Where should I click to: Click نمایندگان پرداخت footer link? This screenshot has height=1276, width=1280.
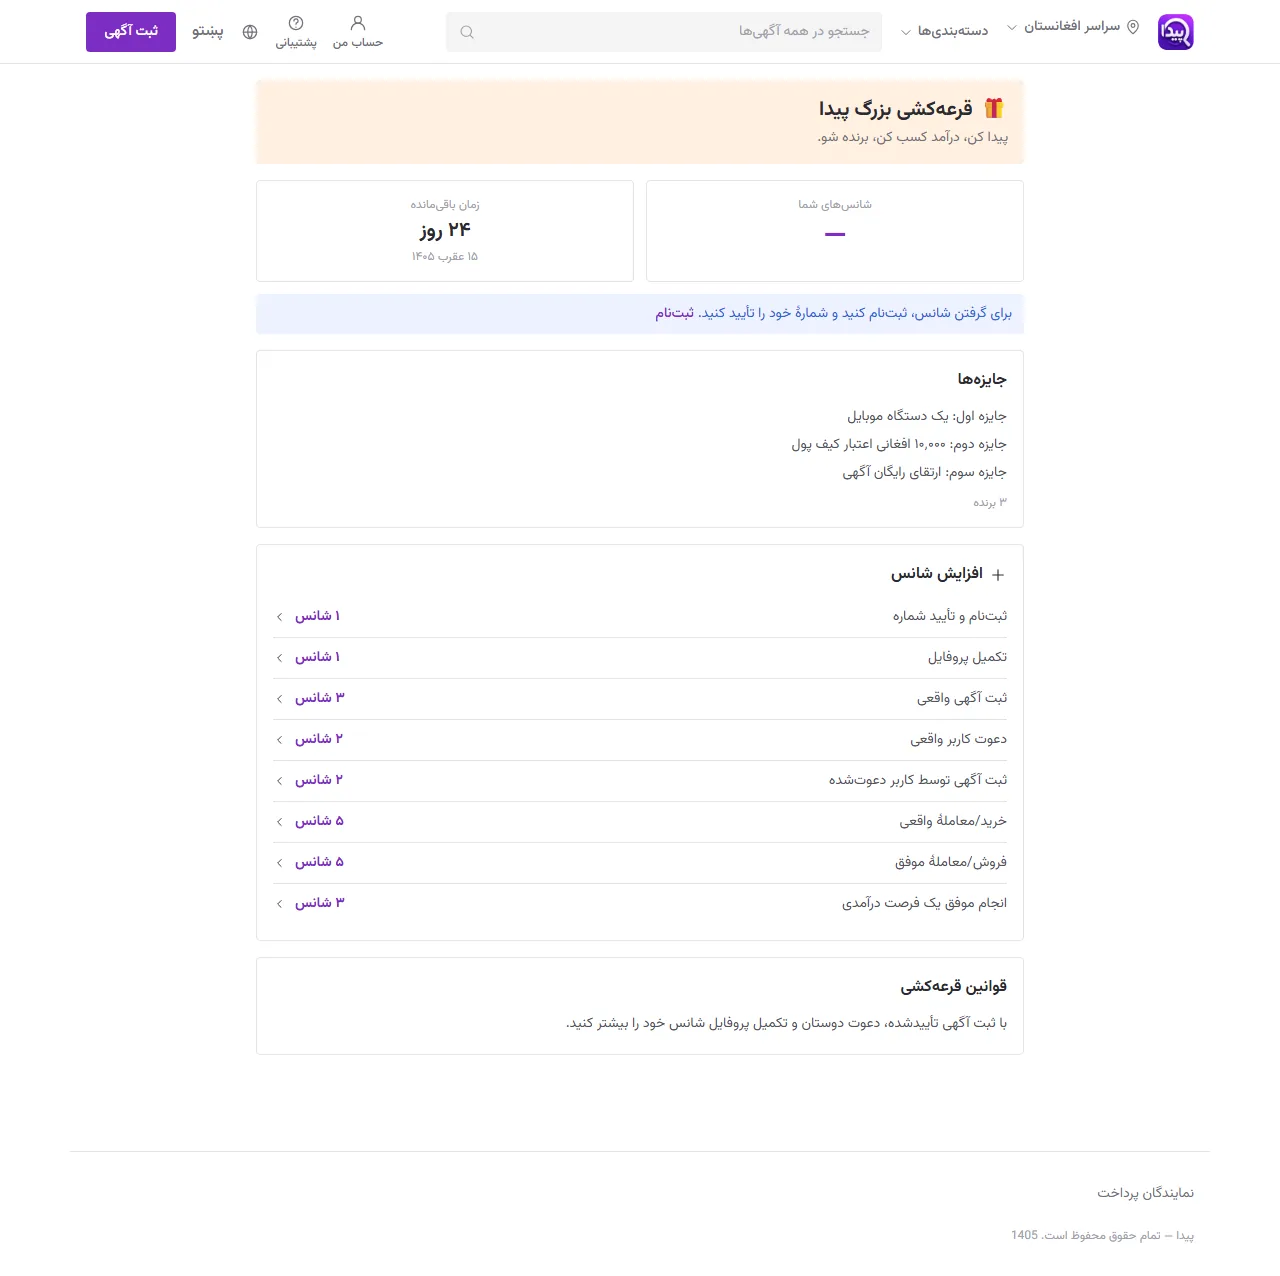1145,1193
